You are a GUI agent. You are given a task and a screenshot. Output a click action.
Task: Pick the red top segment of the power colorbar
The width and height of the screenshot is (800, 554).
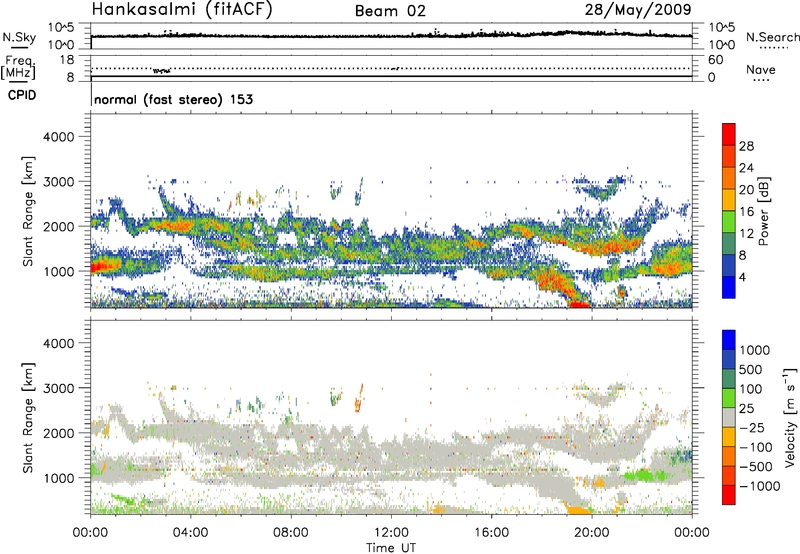click(x=729, y=134)
